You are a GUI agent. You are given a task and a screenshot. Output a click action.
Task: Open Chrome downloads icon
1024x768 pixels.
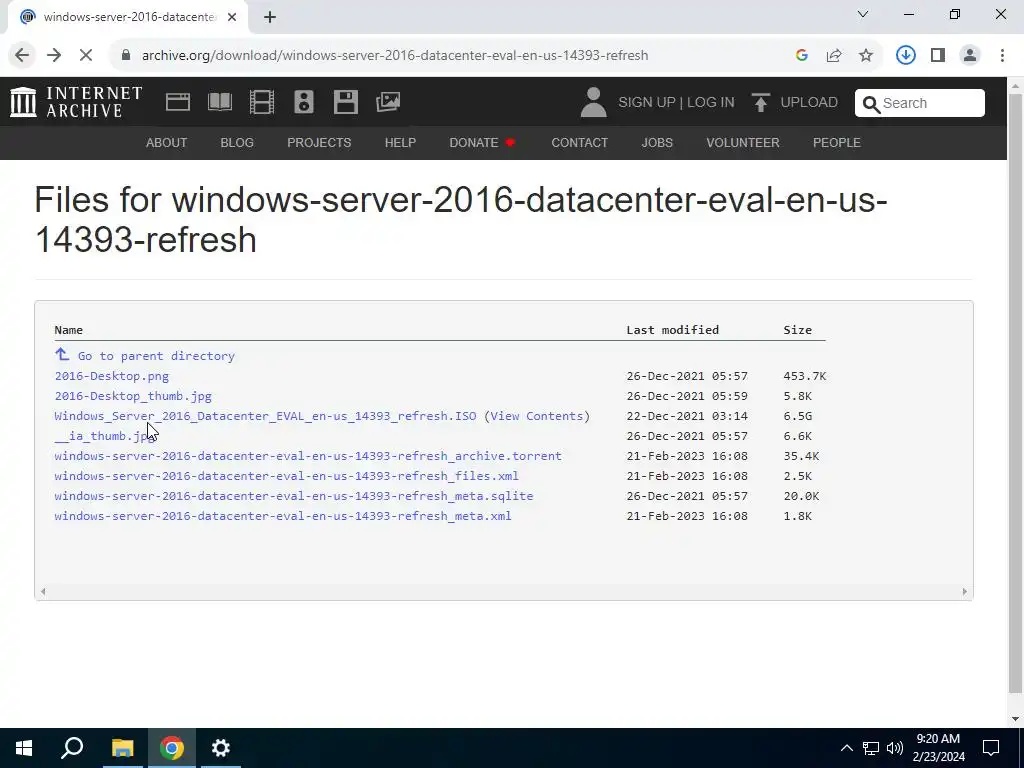[906, 56]
